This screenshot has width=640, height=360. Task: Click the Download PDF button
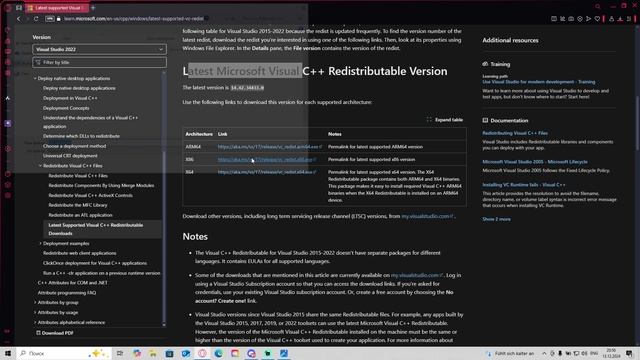pos(55,333)
